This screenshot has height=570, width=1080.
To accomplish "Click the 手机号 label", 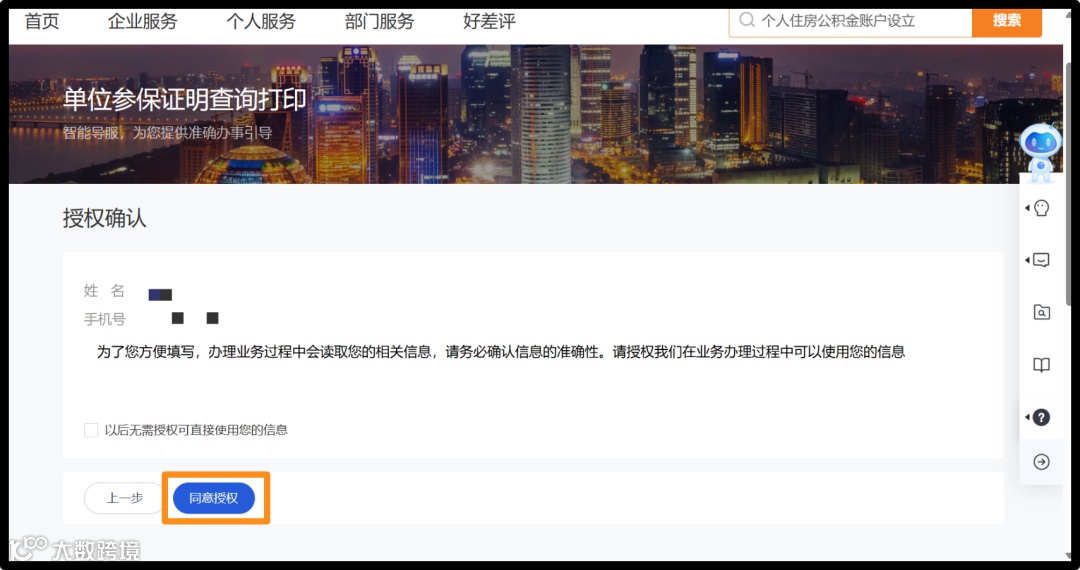I will 105,319.
